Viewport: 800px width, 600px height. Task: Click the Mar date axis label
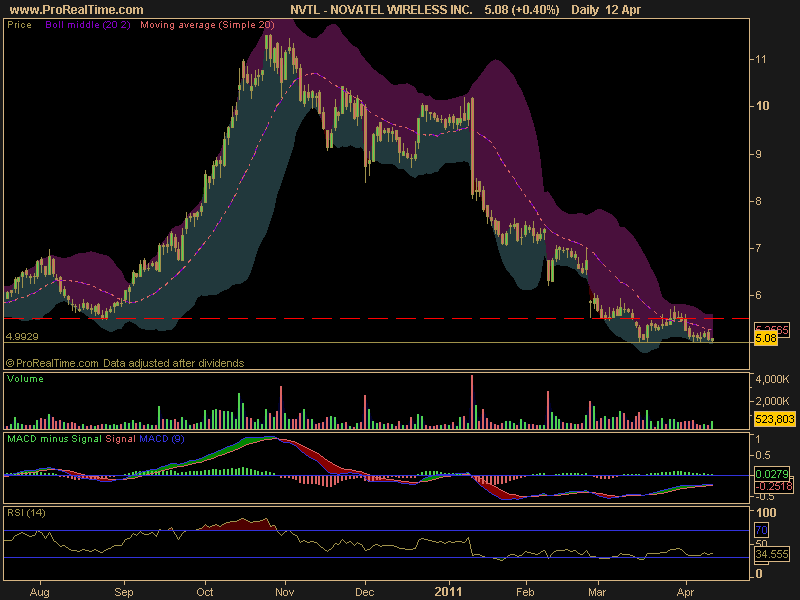click(x=597, y=592)
